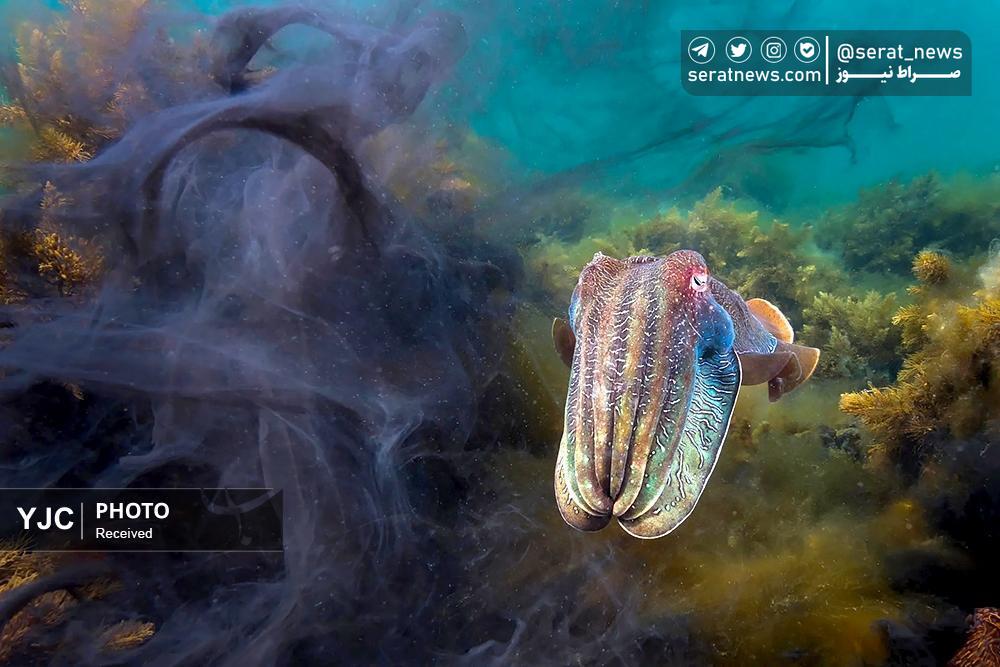Click the Persian Serat News title

point(898,76)
